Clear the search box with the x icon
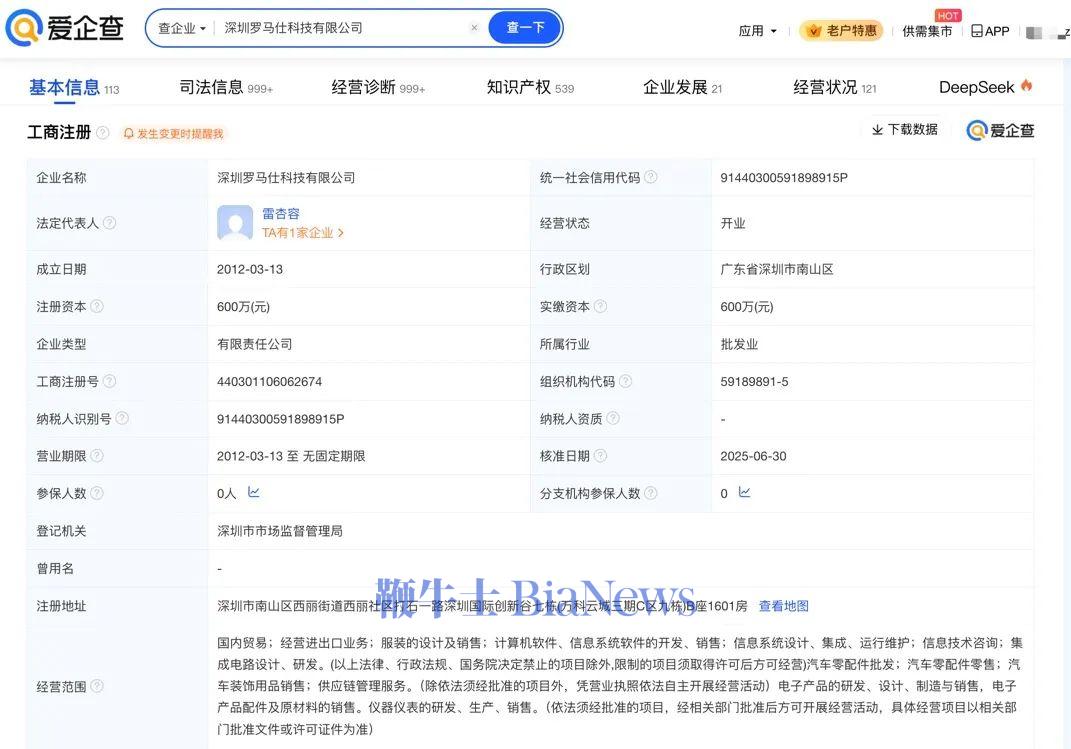This screenshot has width=1071, height=749. pos(474,28)
